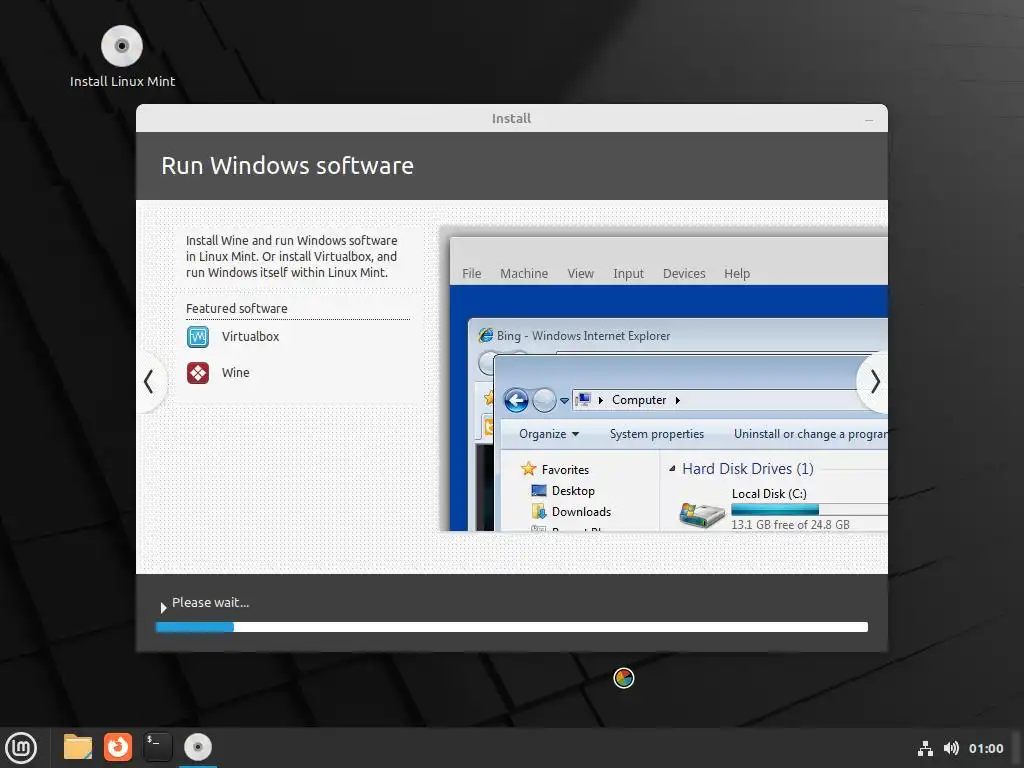The image size is (1024, 768).
Task: Click the Machine menu in the slide image
Action: tap(524, 274)
